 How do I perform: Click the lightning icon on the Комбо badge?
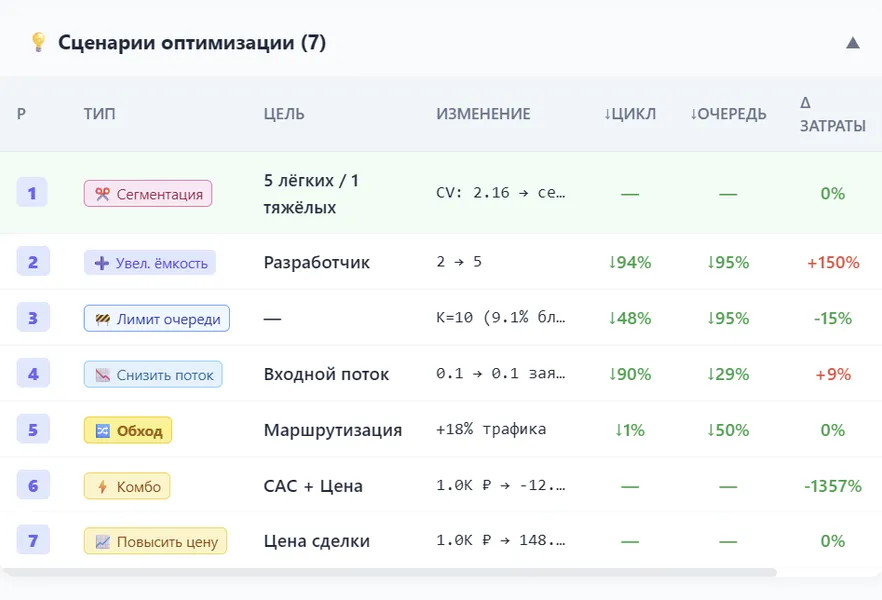pyautogui.click(x=100, y=486)
